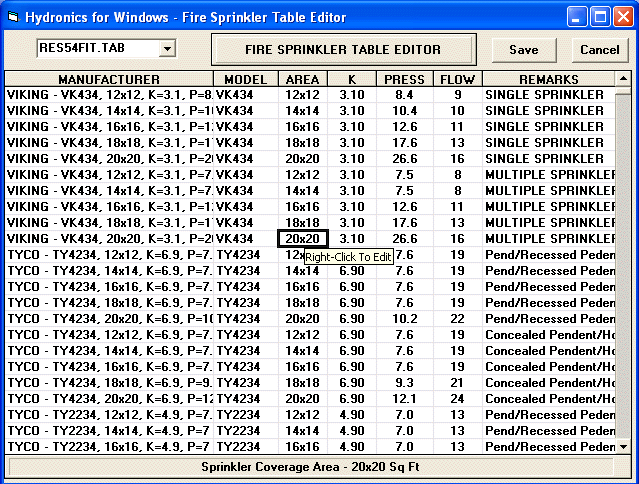Image resolution: width=639 pixels, height=484 pixels.
Task: Select the PRESS cell showing 8.4
Action: pos(404,95)
